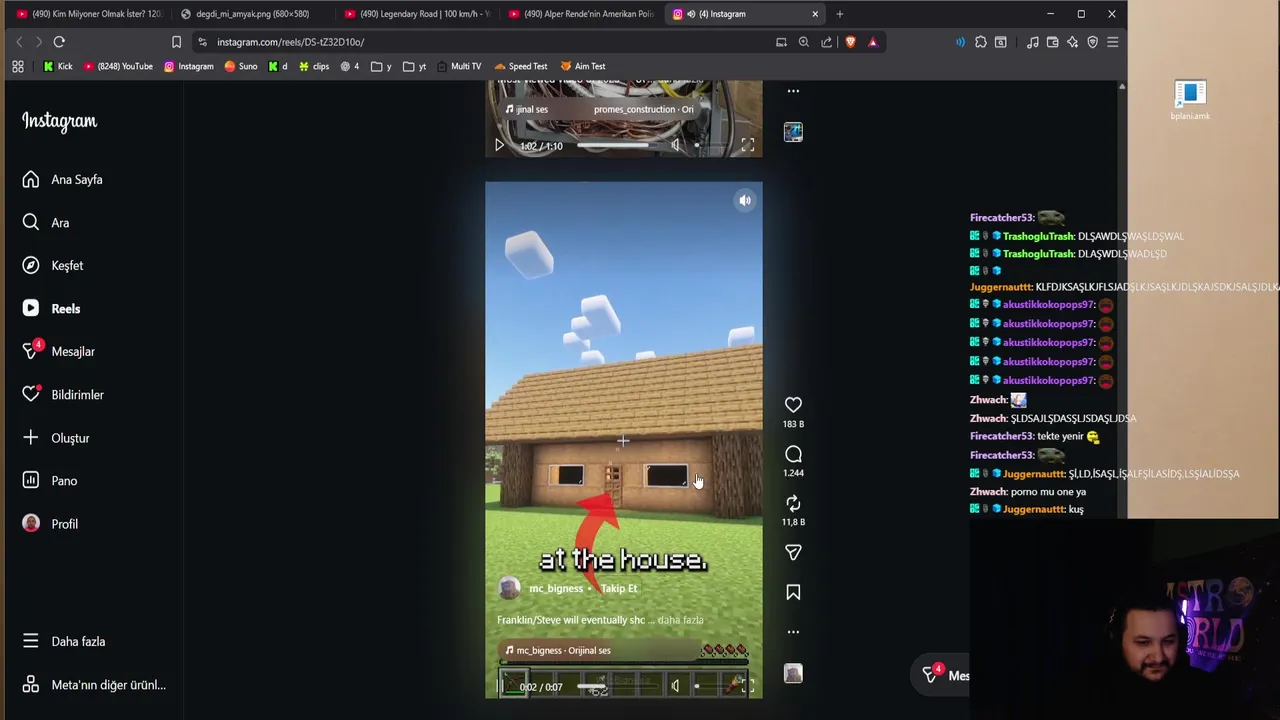This screenshot has height=720, width=1280.
Task: Open the clips bookmark
Action: [314, 66]
